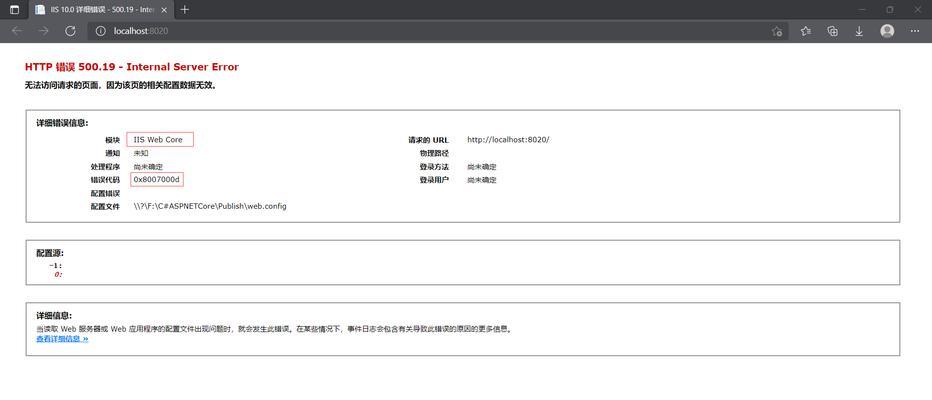Open browser settings and more menu
This screenshot has height=400, width=932.
pyautogui.click(x=915, y=31)
